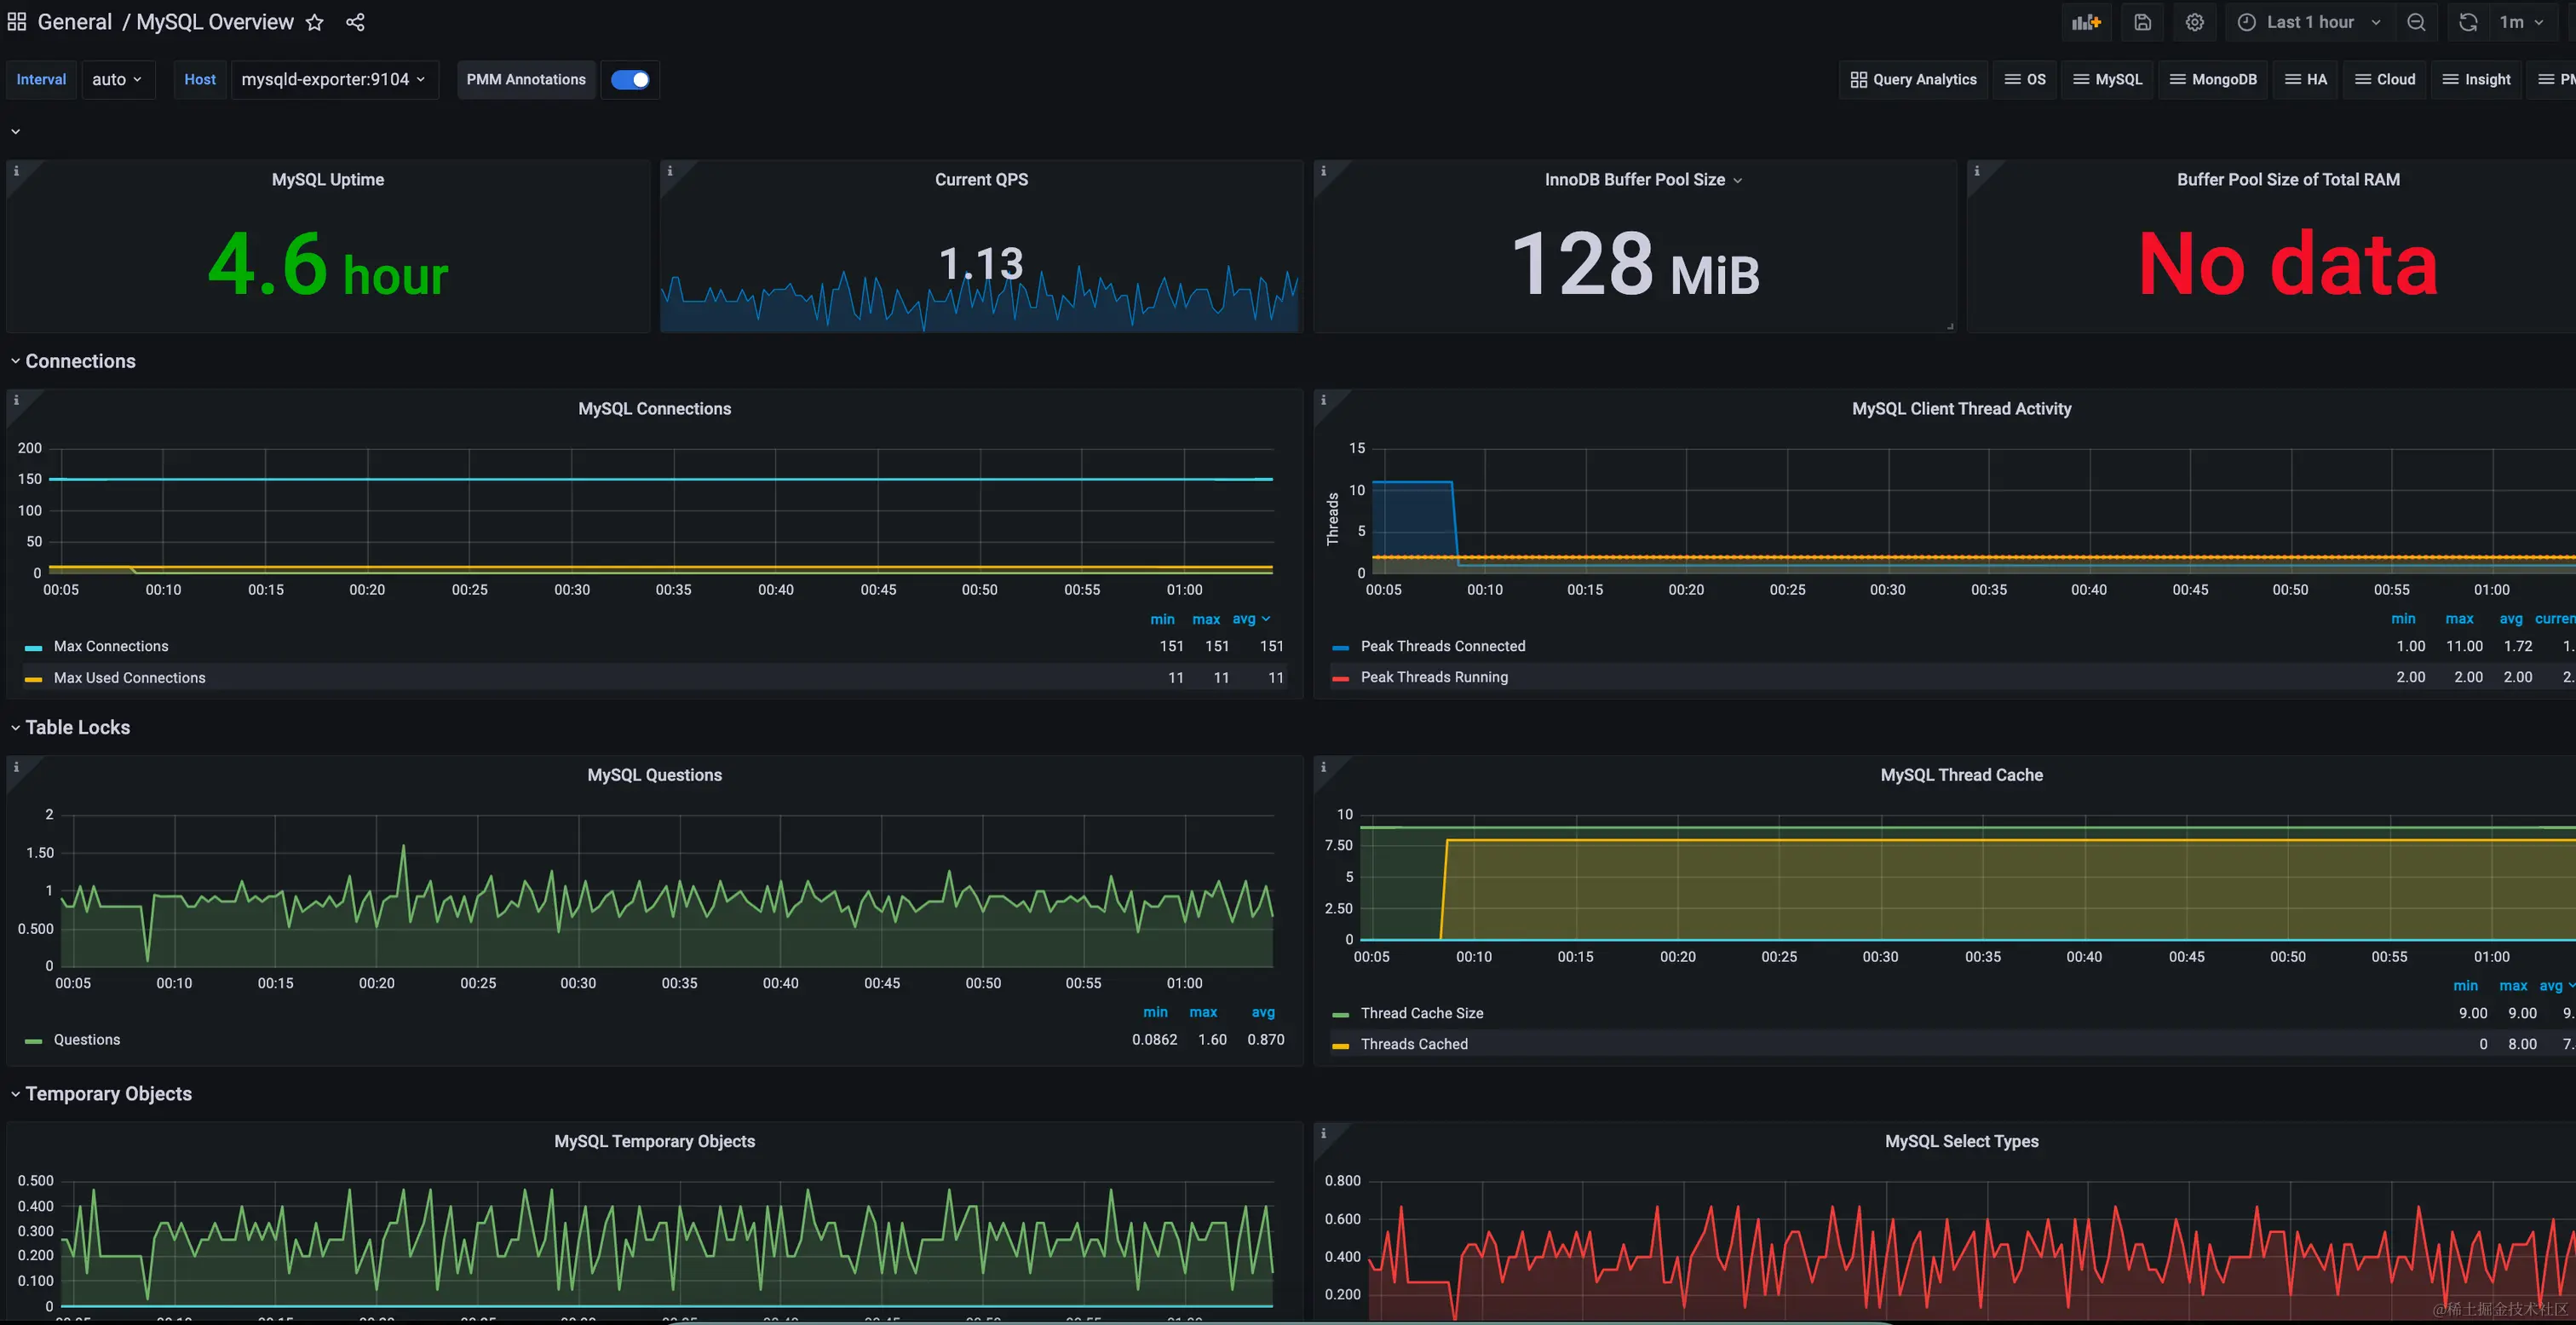Click the Add panel icon in toolbar
Image resolution: width=2576 pixels, height=1325 pixels.
pos(2085,22)
